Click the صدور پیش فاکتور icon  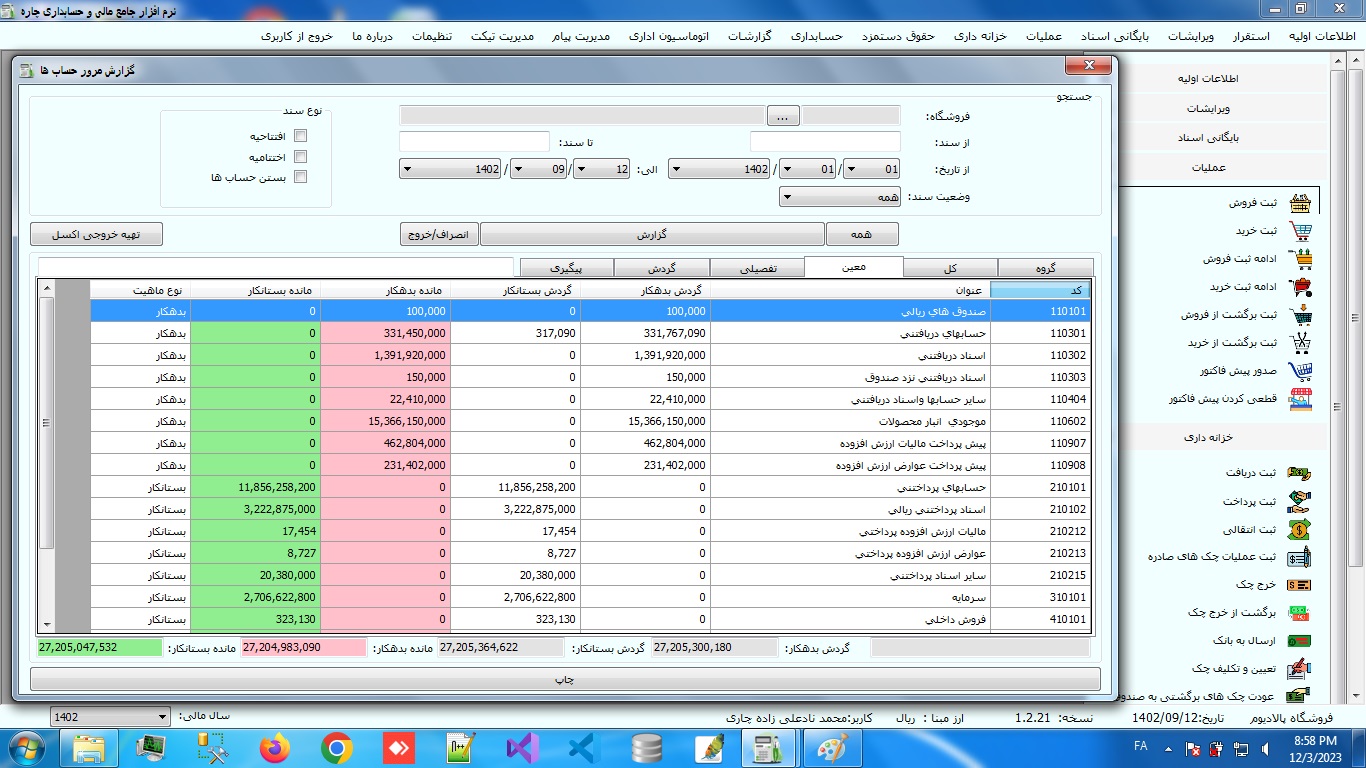click(1300, 371)
